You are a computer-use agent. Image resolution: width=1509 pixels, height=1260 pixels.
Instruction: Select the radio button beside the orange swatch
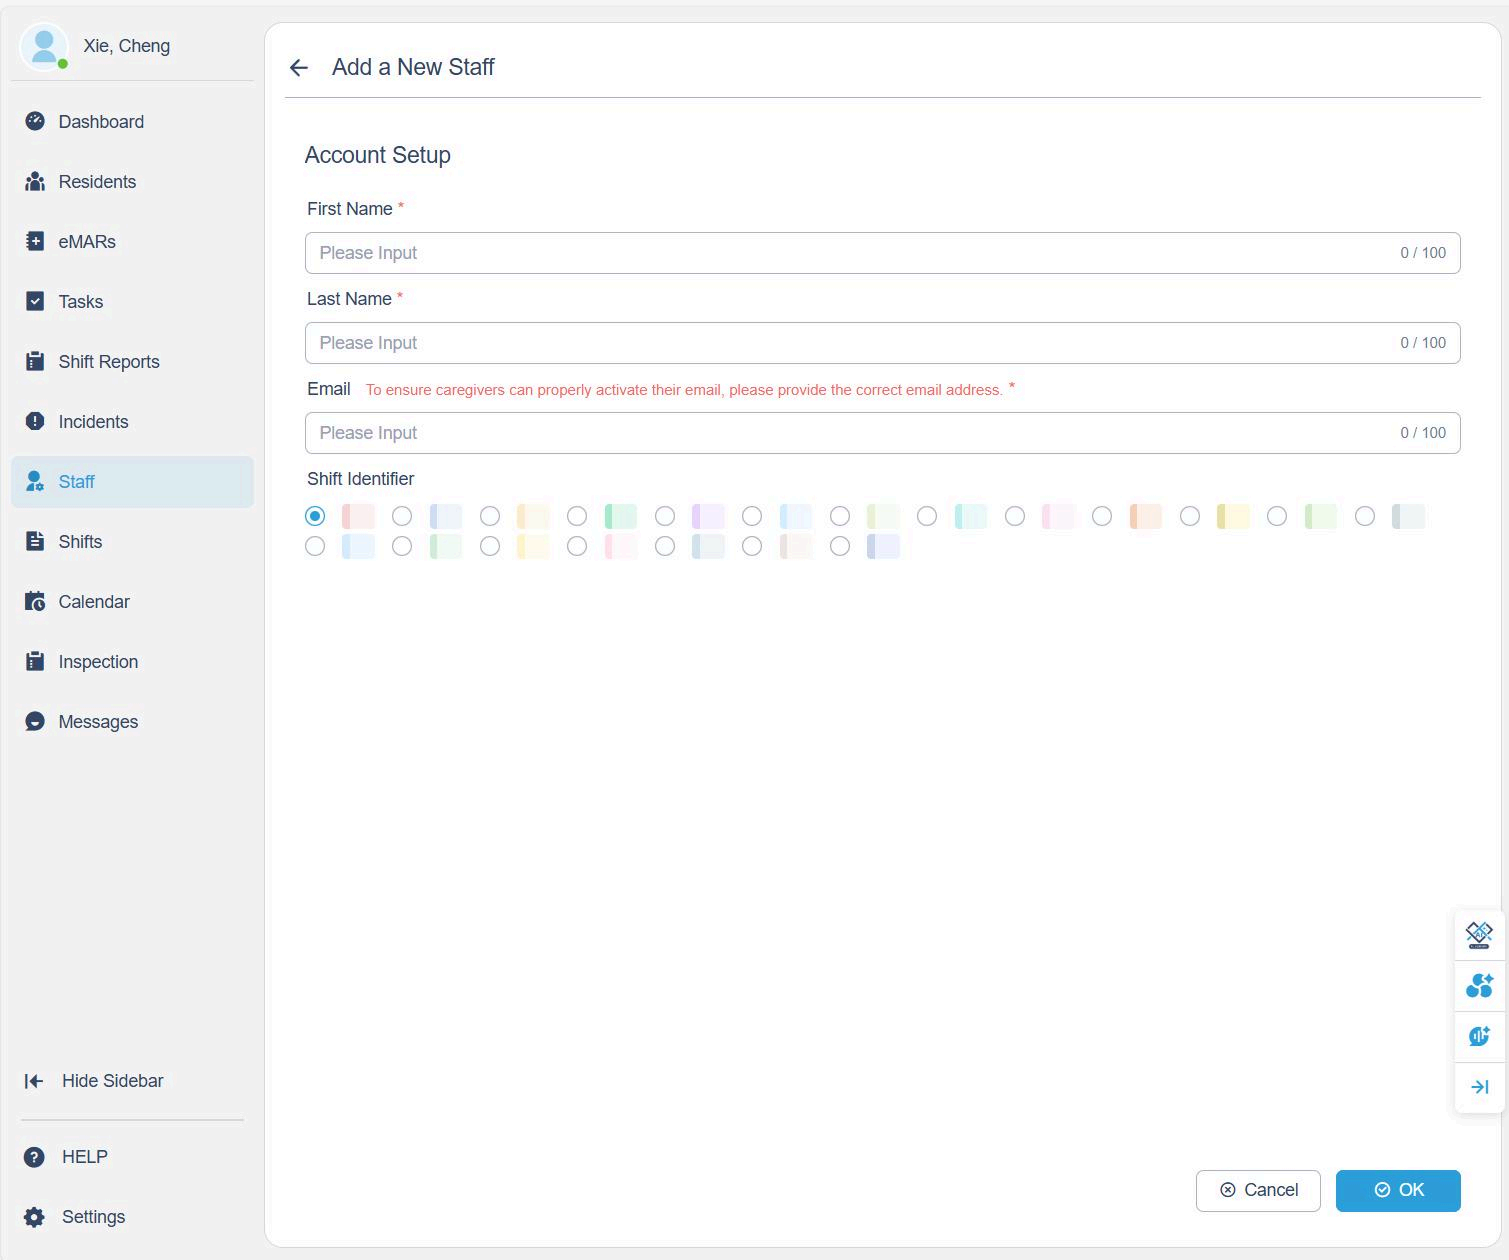1102,516
